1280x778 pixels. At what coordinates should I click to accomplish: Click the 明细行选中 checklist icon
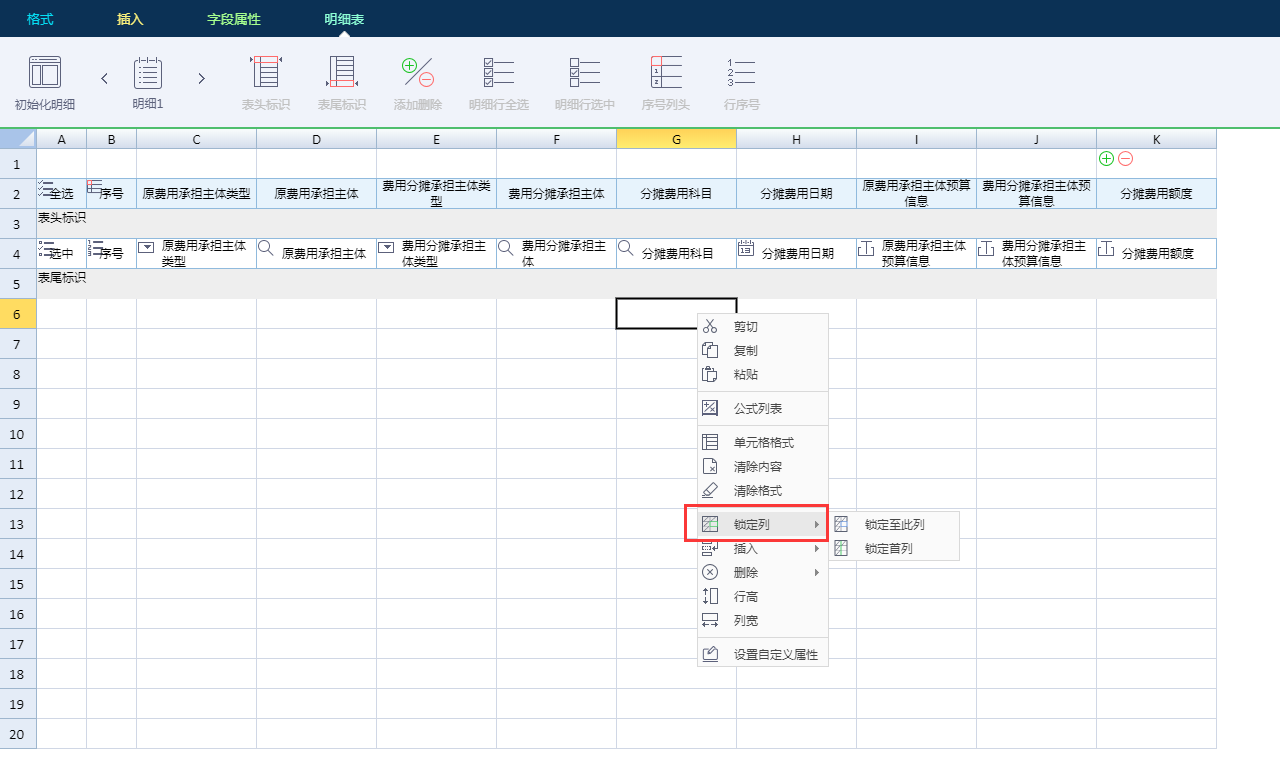point(584,73)
